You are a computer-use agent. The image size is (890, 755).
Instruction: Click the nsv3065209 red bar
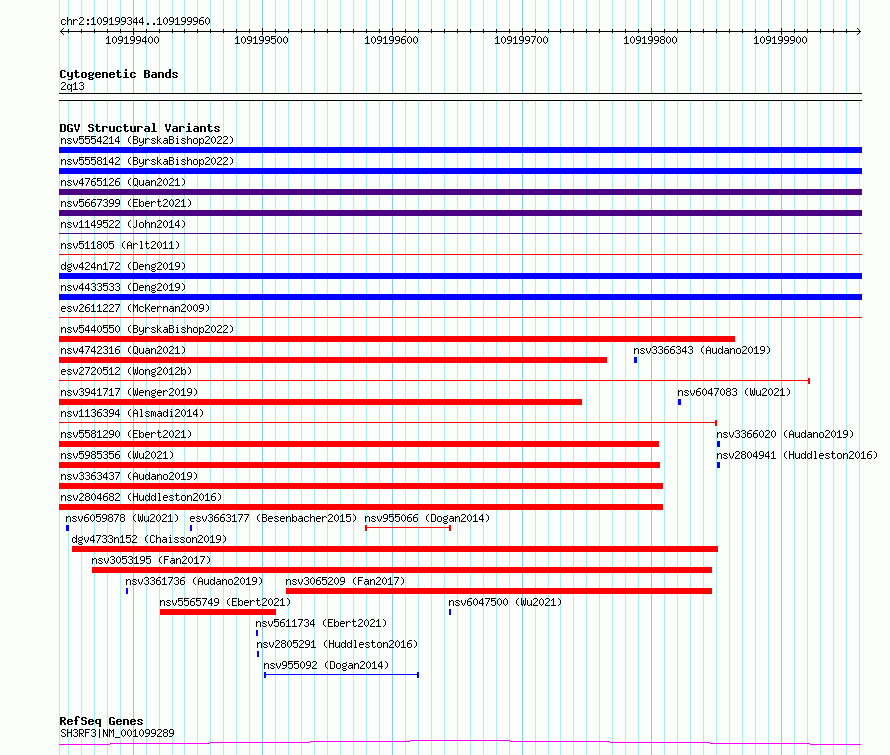point(499,591)
